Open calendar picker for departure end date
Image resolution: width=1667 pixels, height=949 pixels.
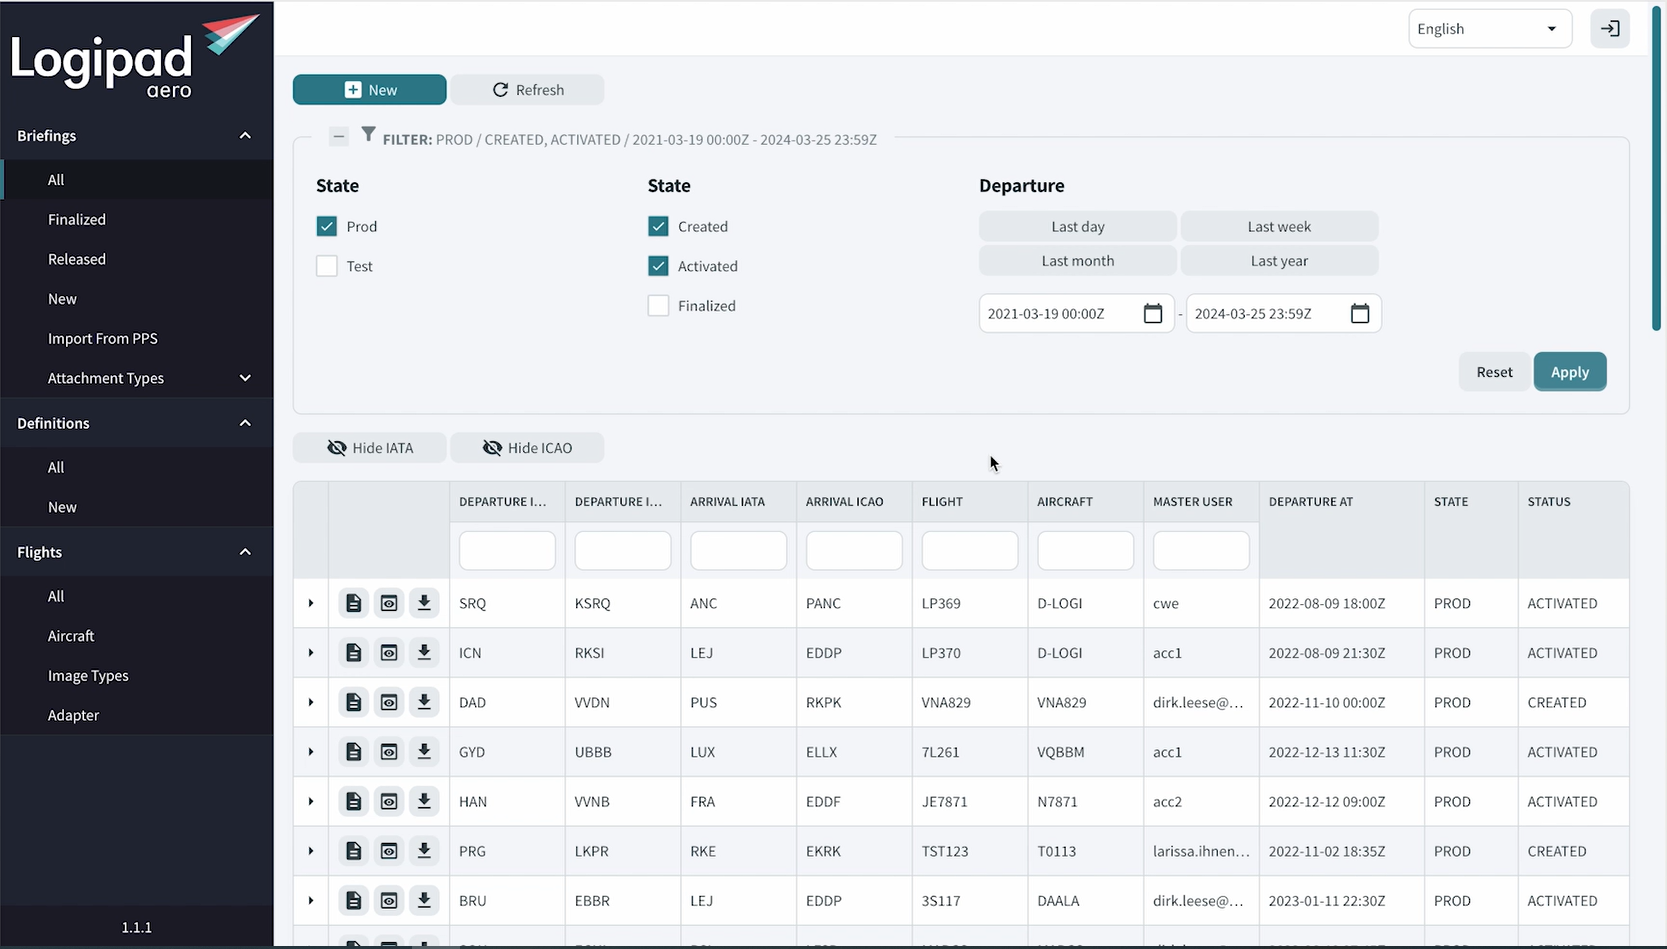[x=1360, y=314]
